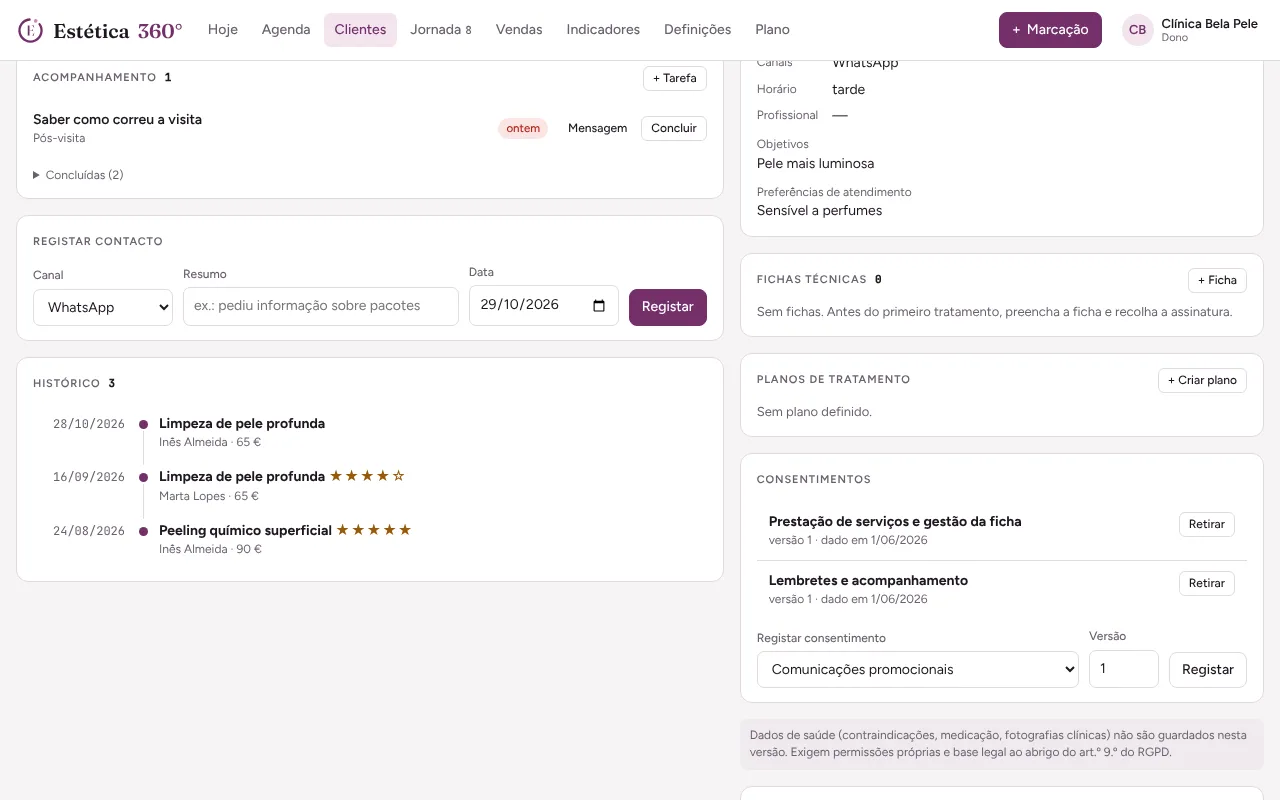The height and width of the screenshot is (800, 1280).
Task: Go to the Definições tab
Action: click(x=698, y=30)
